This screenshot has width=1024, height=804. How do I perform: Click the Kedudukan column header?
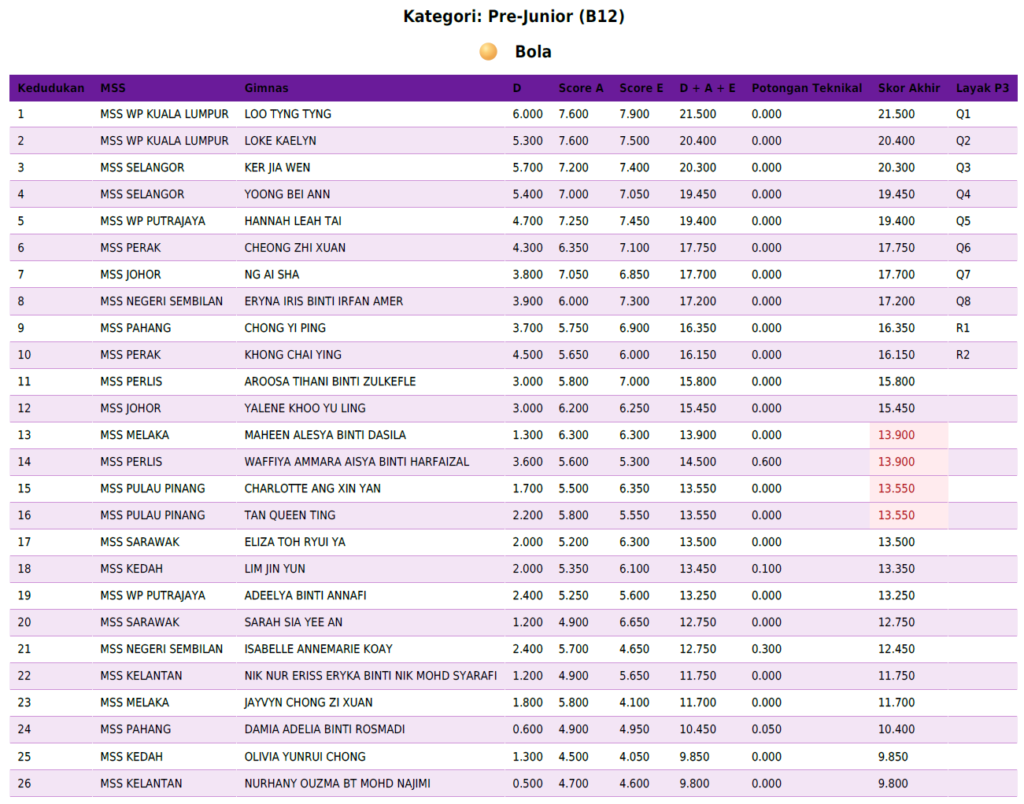tap(51, 88)
